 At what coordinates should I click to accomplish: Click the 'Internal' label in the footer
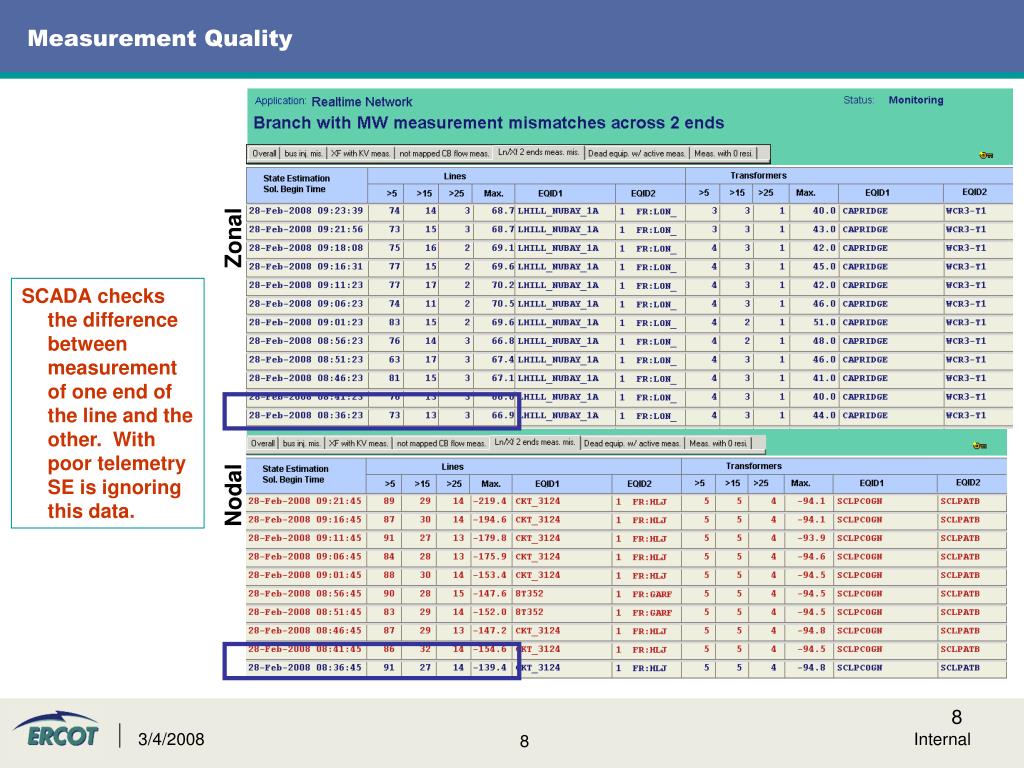tap(942, 739)
